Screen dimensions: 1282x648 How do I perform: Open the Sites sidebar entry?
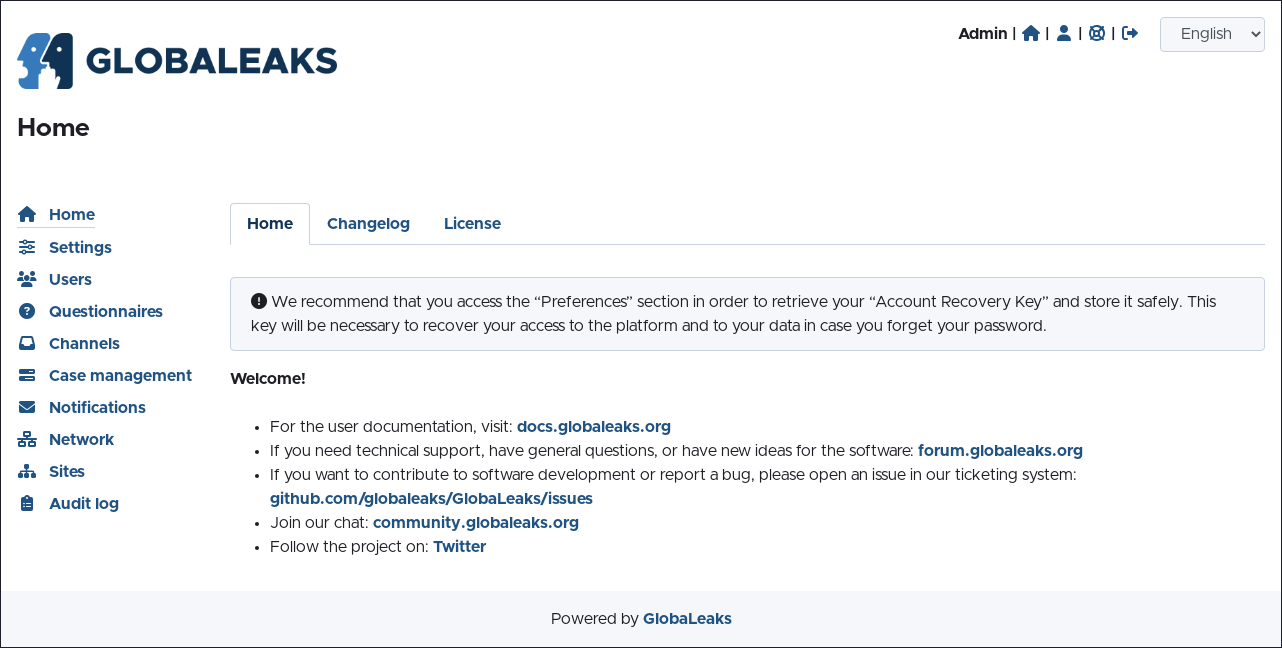click(67, 471)
